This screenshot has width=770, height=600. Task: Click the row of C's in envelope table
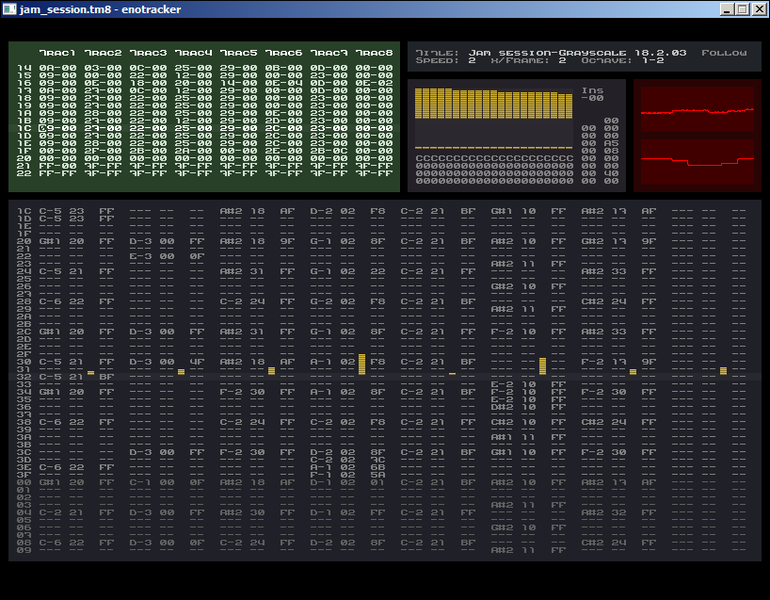(x=494, y=158)
